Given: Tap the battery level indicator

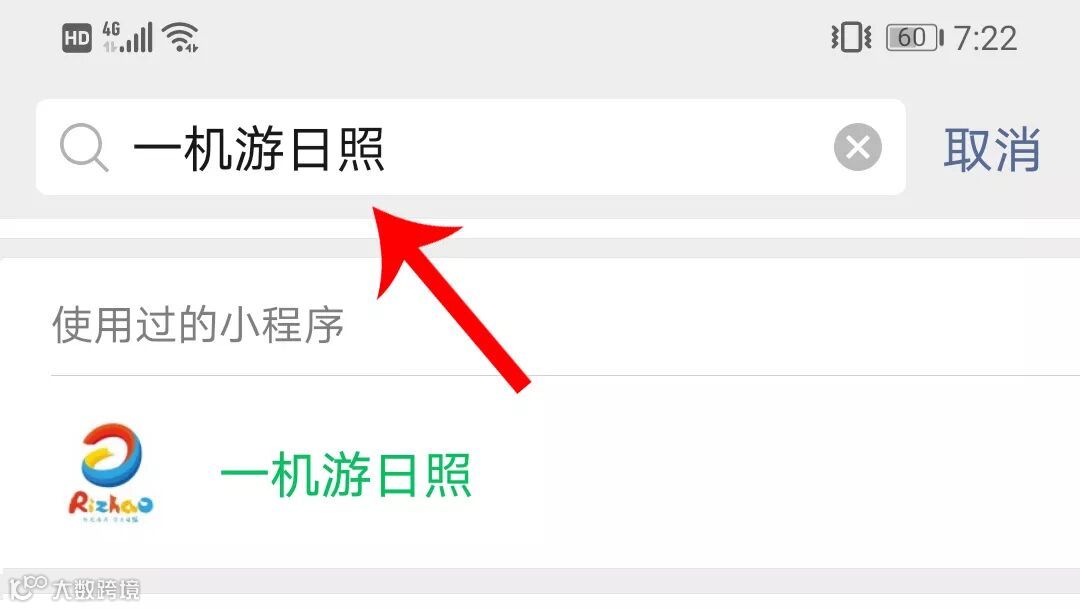Looking at the screenshot, I should coord(915,37).
